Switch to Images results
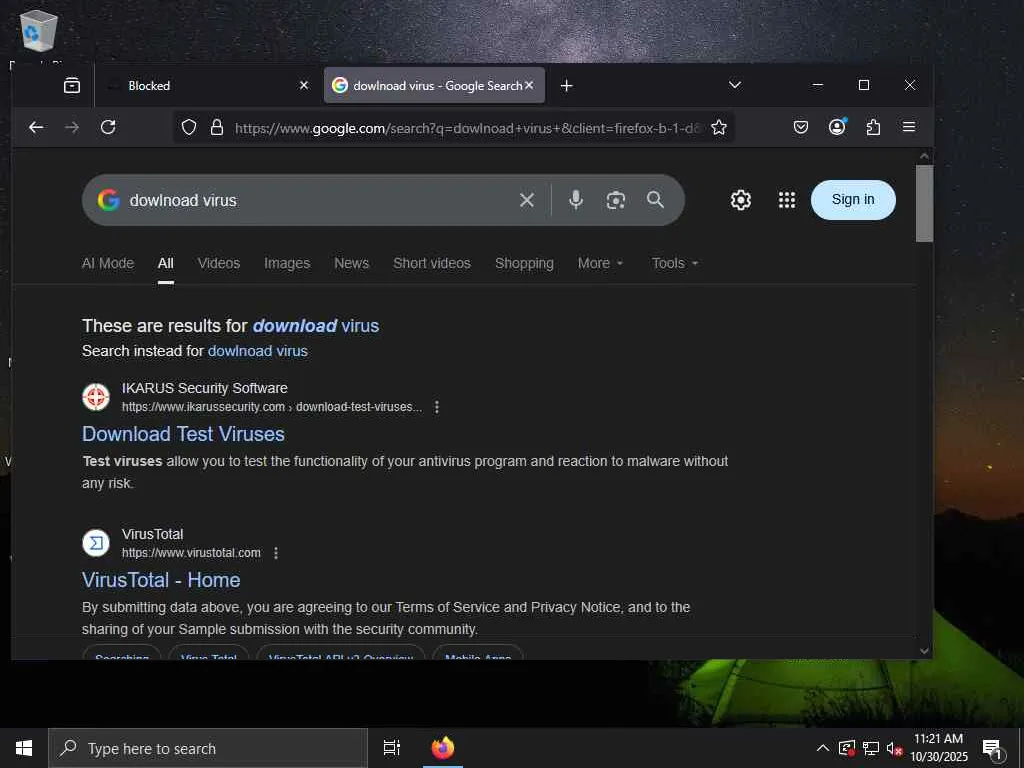1024x768 pixels. click(287, 263)
